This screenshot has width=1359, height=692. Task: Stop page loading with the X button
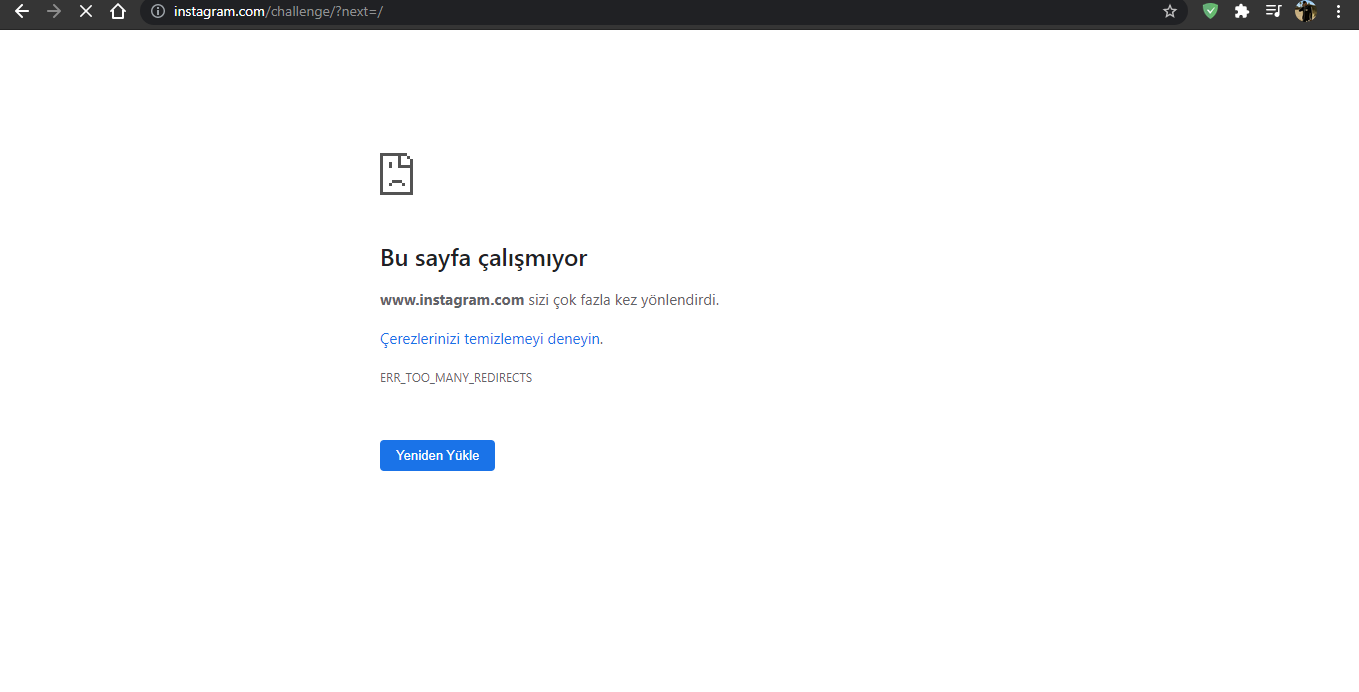[86, 12]
